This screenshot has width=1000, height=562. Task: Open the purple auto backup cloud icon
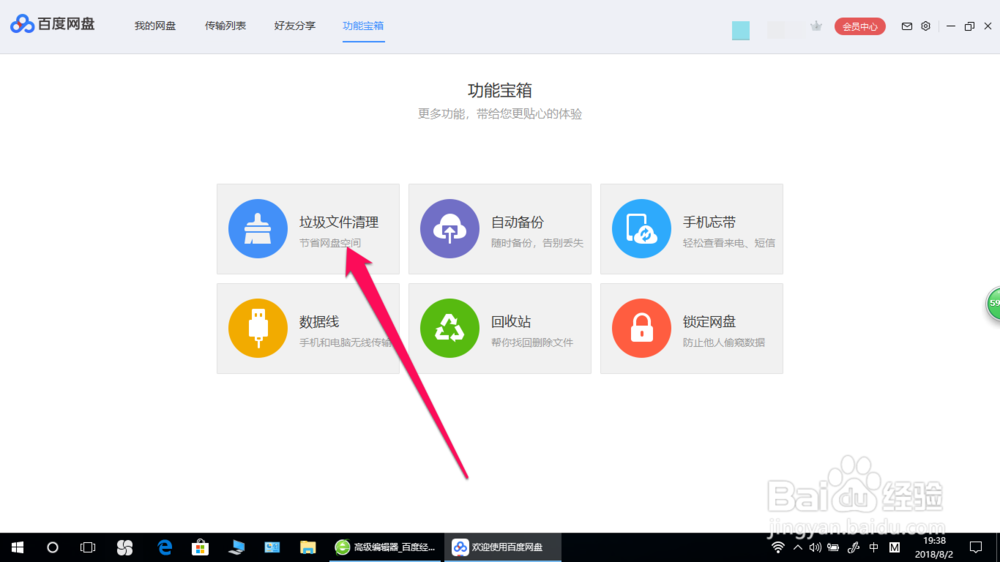pos(450,228)
